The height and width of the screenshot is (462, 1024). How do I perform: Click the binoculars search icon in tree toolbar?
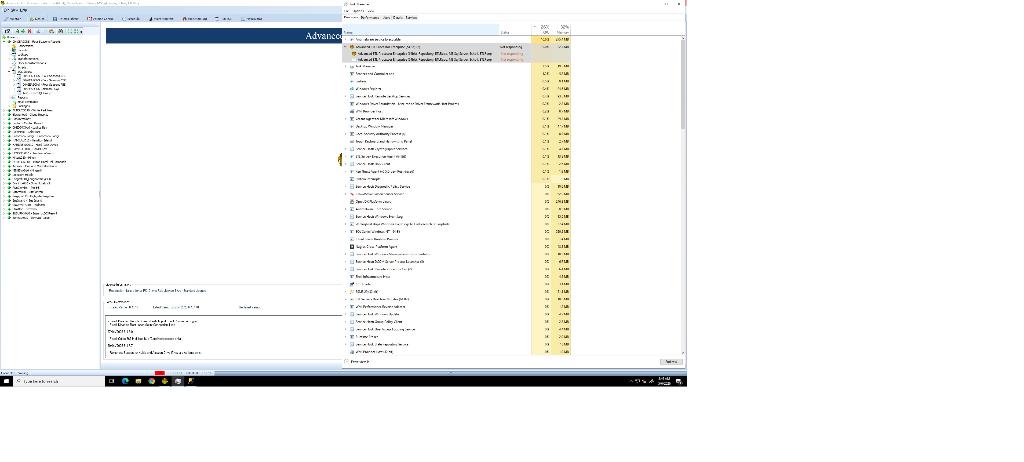coord(60,31)
